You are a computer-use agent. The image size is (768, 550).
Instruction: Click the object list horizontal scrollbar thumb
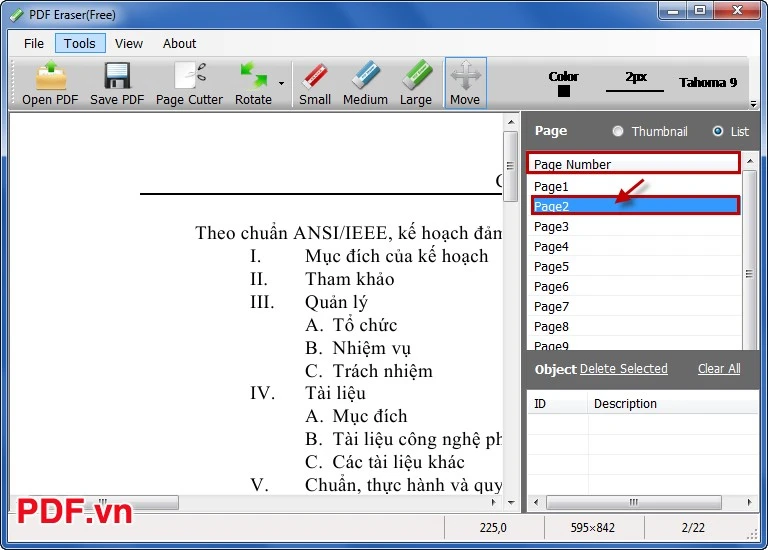click(x=634, y=502)
